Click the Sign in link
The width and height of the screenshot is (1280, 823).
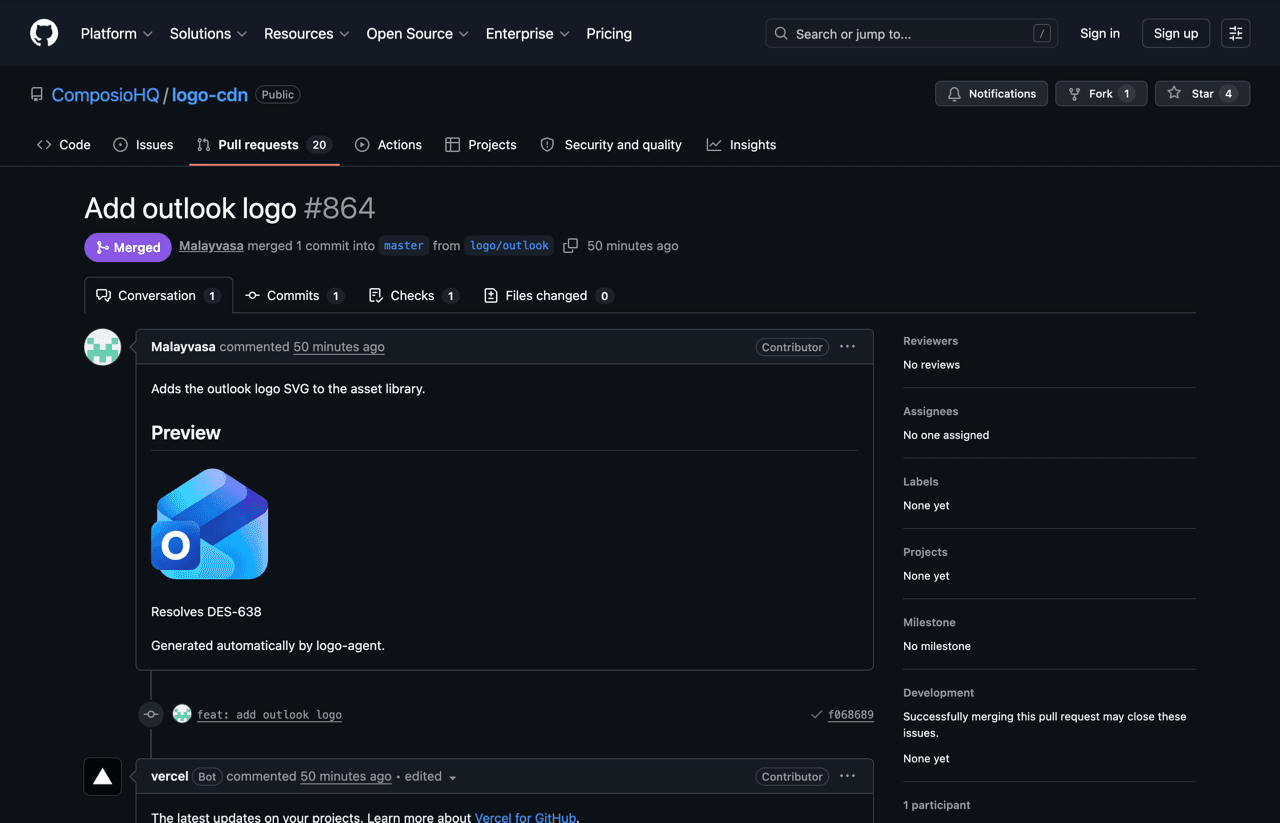1100,33
